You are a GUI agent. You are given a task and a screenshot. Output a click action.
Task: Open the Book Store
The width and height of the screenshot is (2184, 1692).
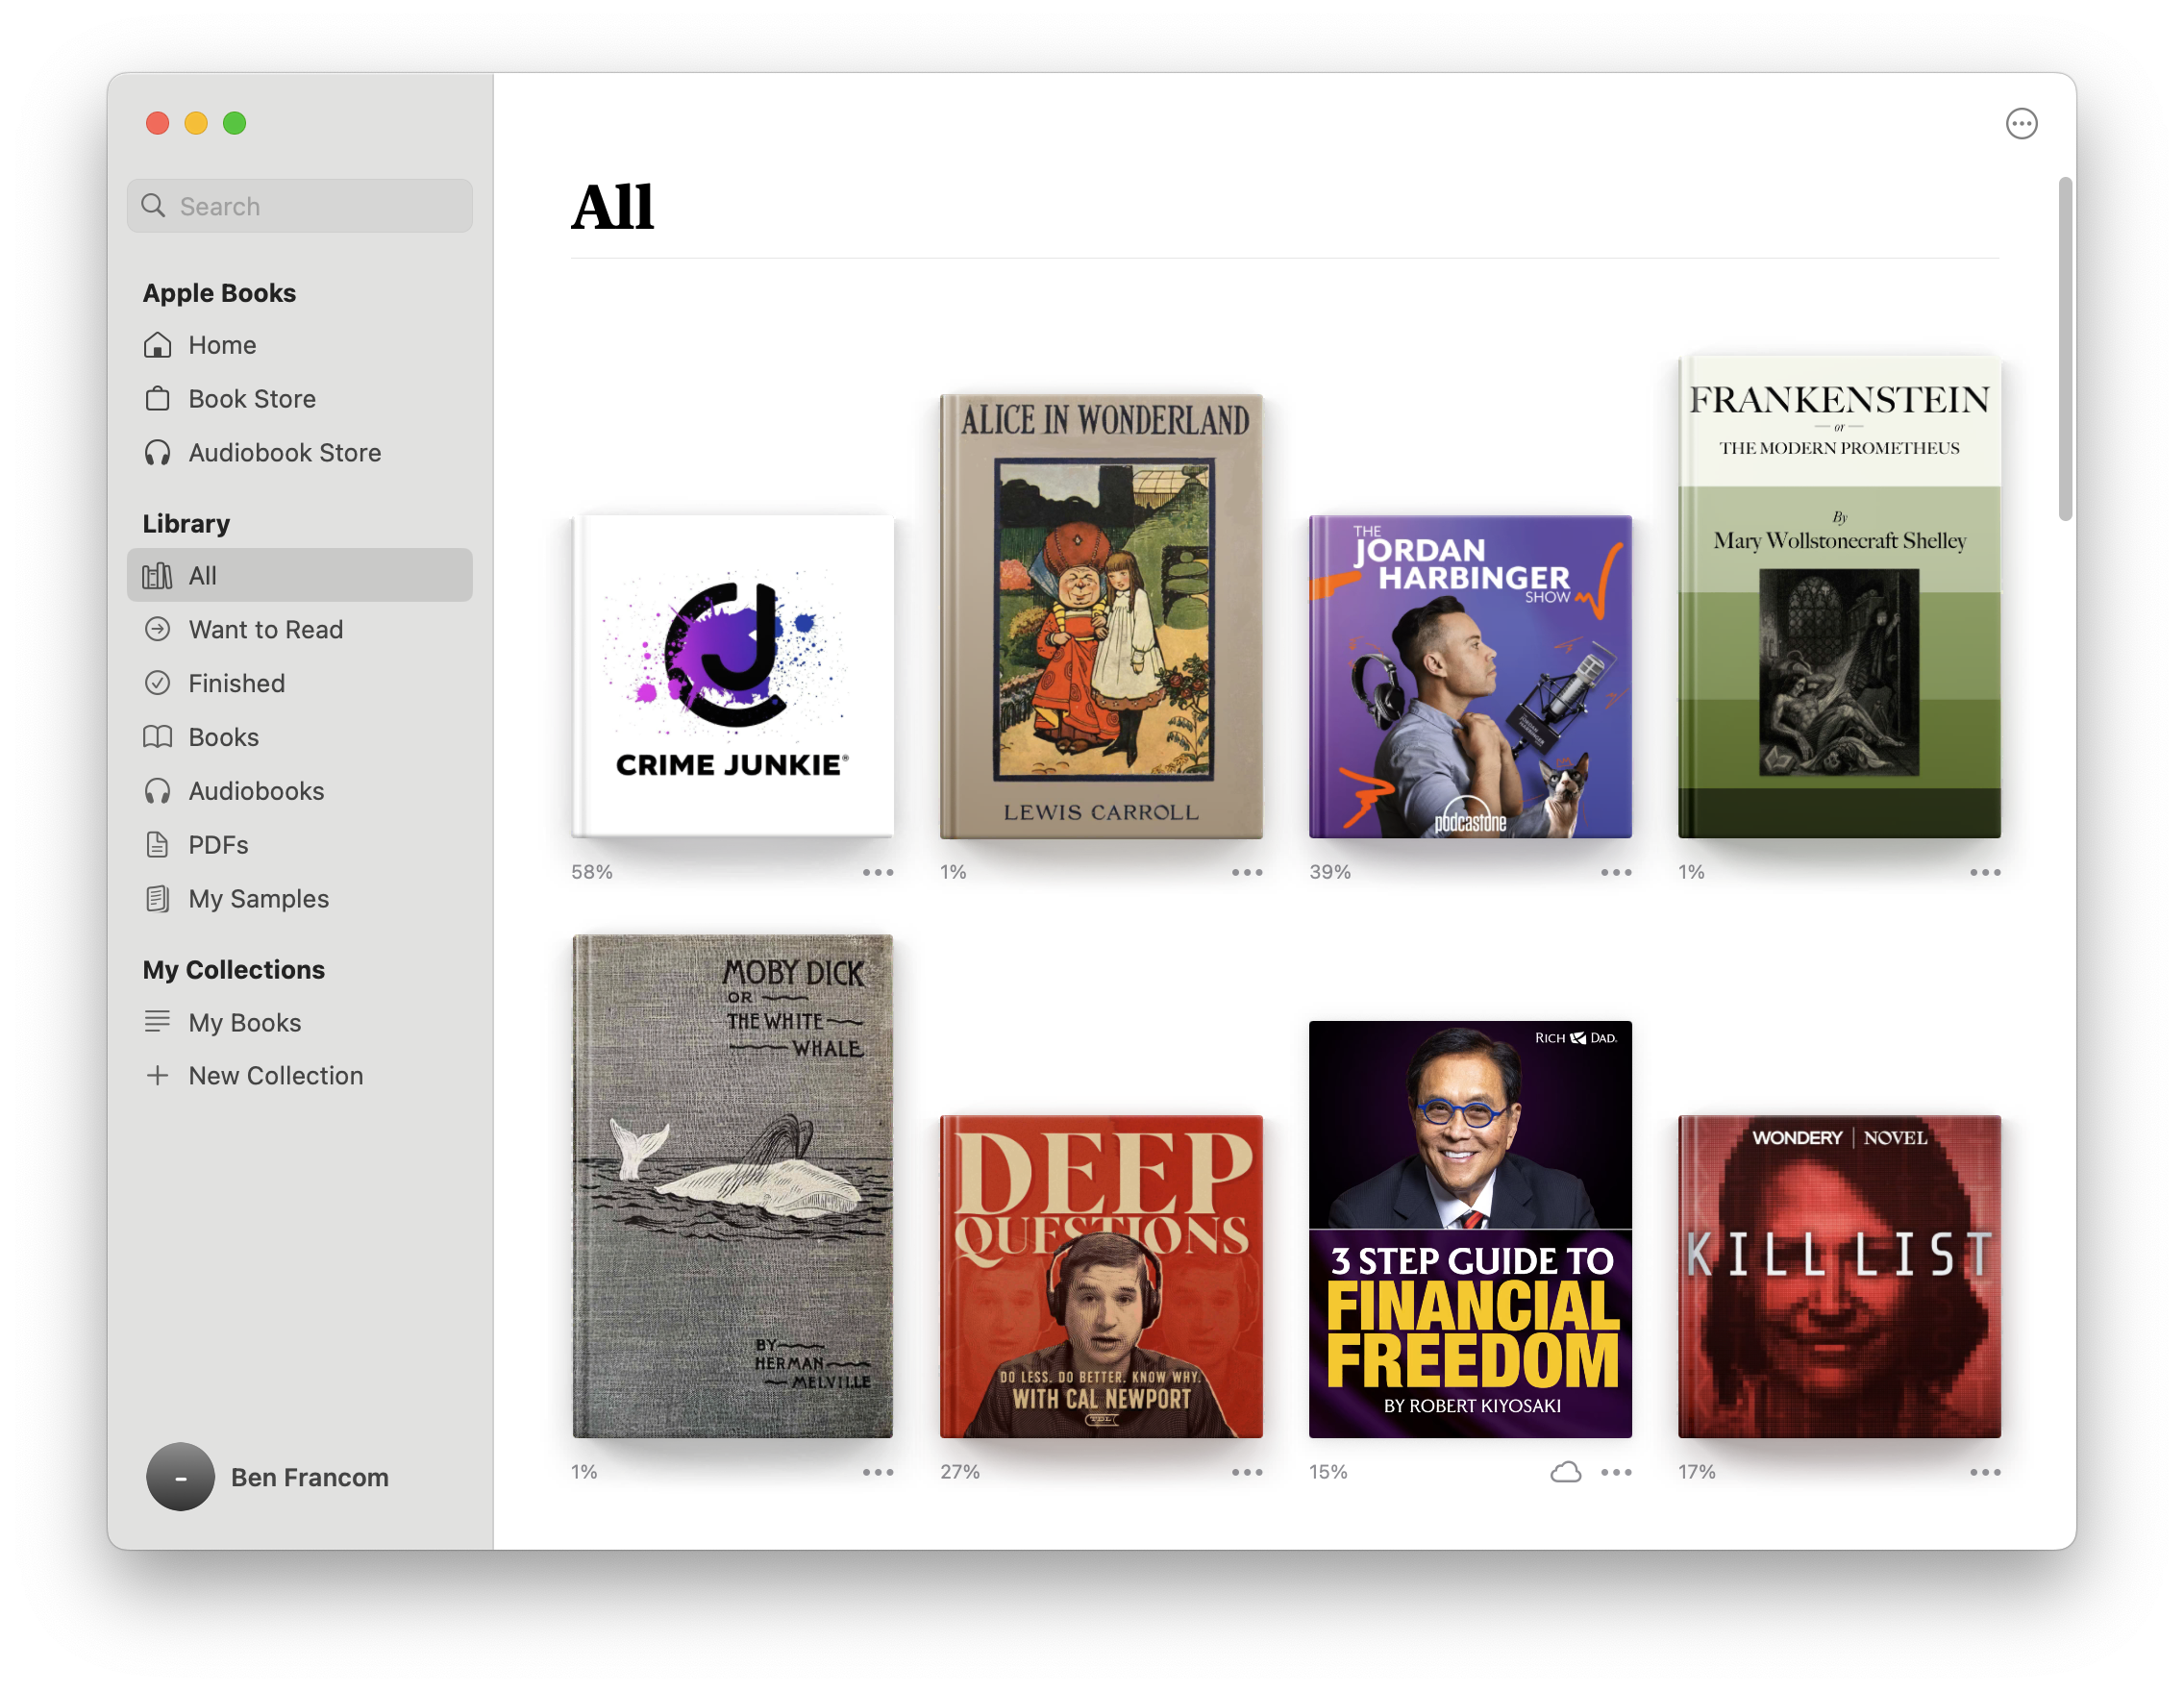coord(251,398)
